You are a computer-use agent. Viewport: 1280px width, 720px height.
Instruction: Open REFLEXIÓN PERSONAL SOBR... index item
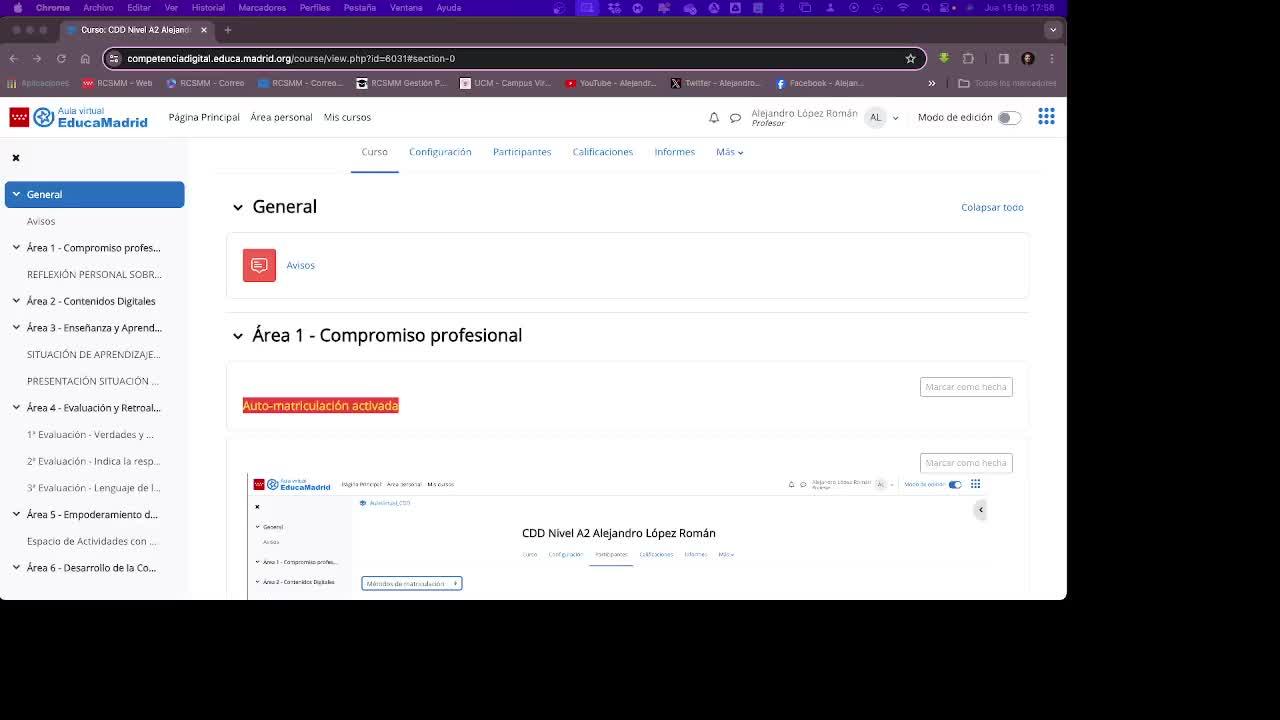click(x=94, y=274)
